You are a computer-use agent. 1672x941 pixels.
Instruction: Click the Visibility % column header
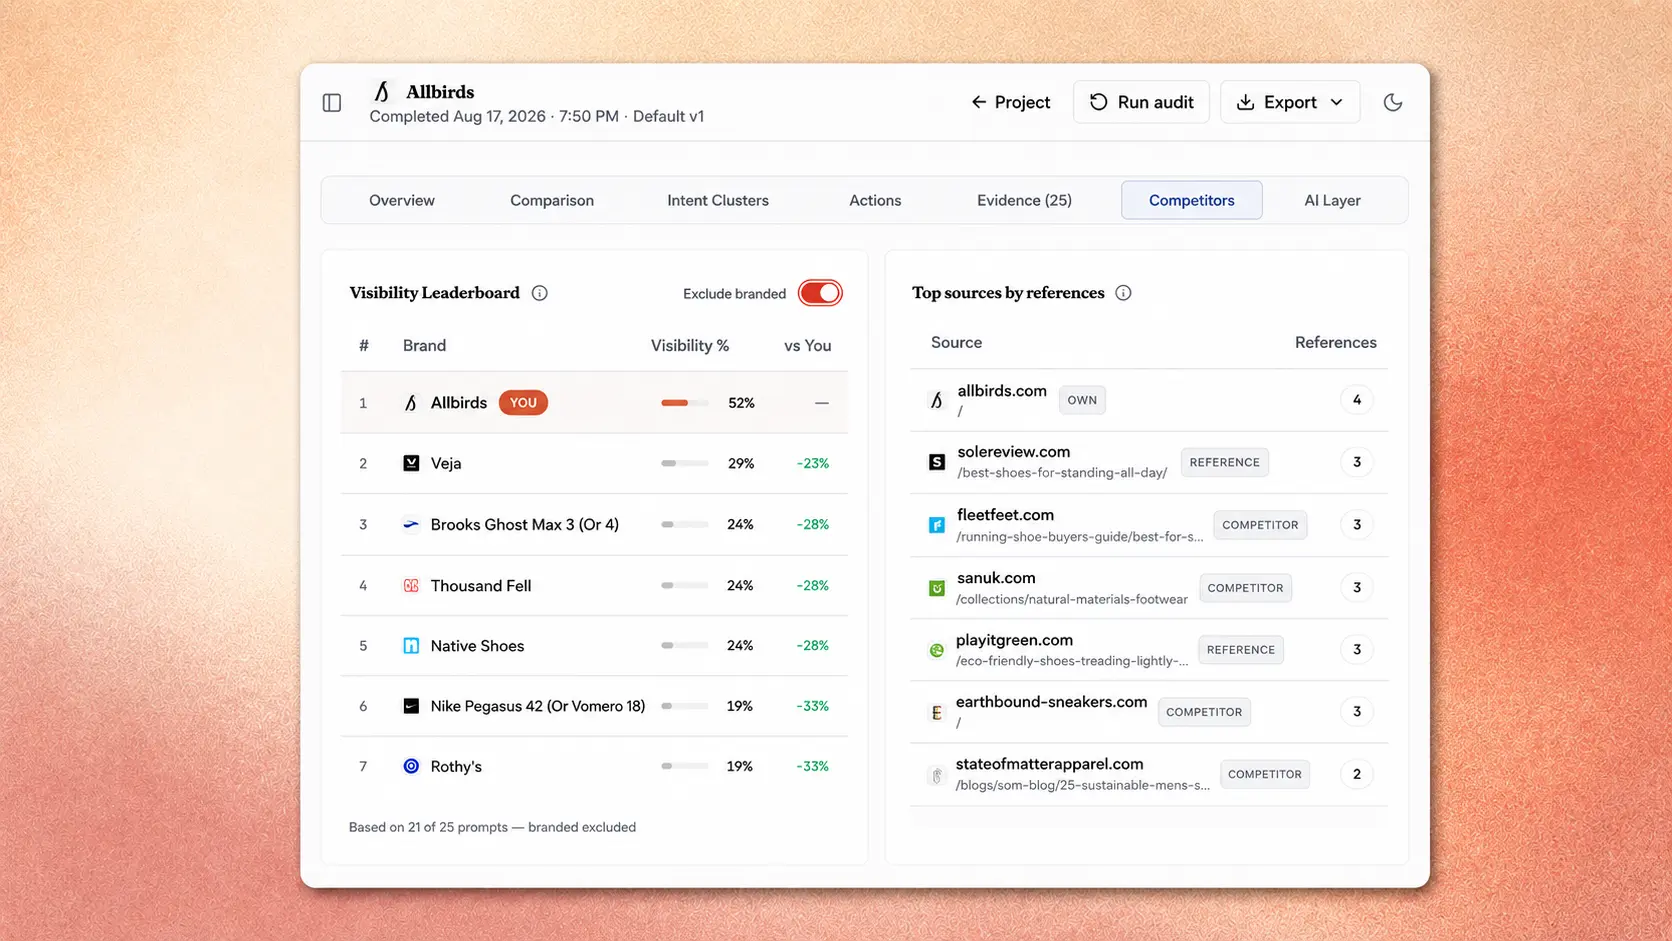point(690,346)
